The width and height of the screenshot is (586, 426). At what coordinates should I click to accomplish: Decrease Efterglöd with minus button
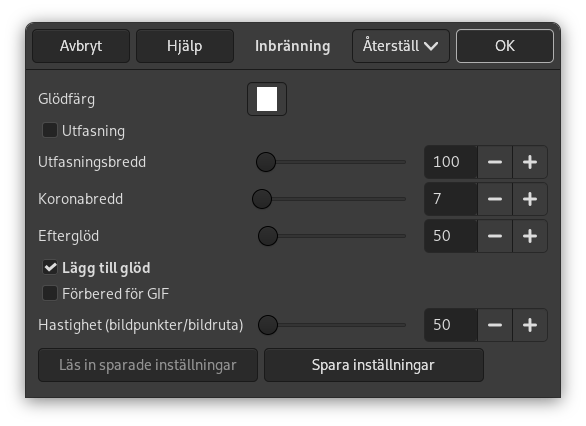point(495,236)
